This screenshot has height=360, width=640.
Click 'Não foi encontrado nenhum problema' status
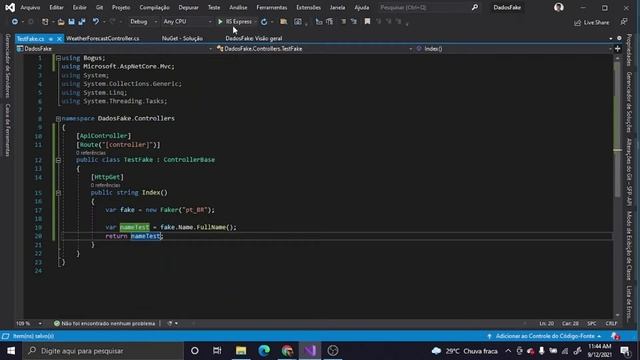[108, 323]
